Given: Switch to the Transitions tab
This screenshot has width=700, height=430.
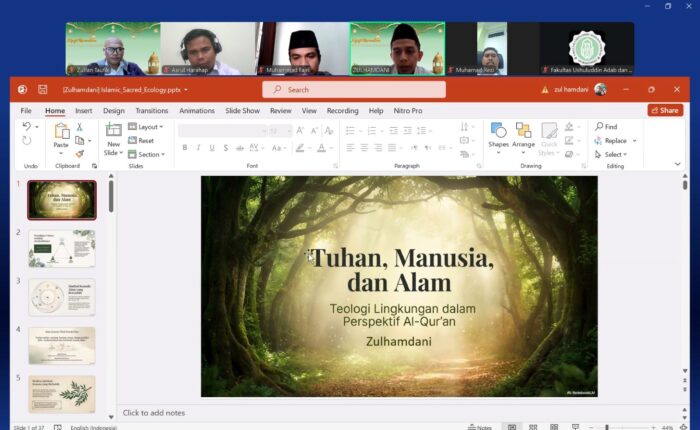Looking at the screenshot, I should [151, 111].
